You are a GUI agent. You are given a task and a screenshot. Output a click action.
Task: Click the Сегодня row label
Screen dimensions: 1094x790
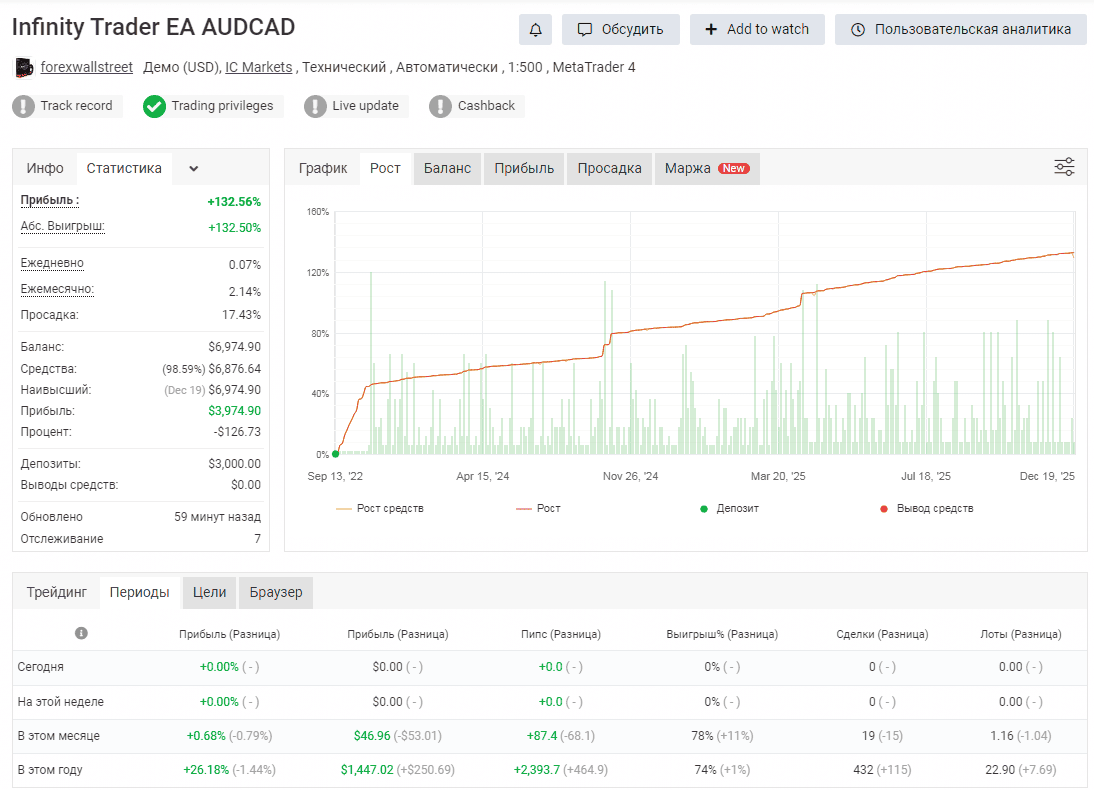click(40, 666)
